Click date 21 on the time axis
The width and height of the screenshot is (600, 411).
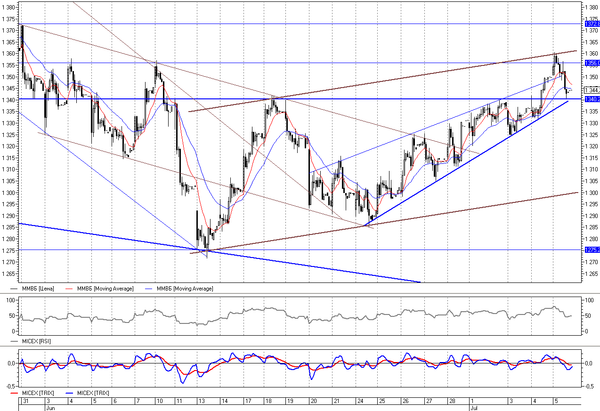click(336, 401)
